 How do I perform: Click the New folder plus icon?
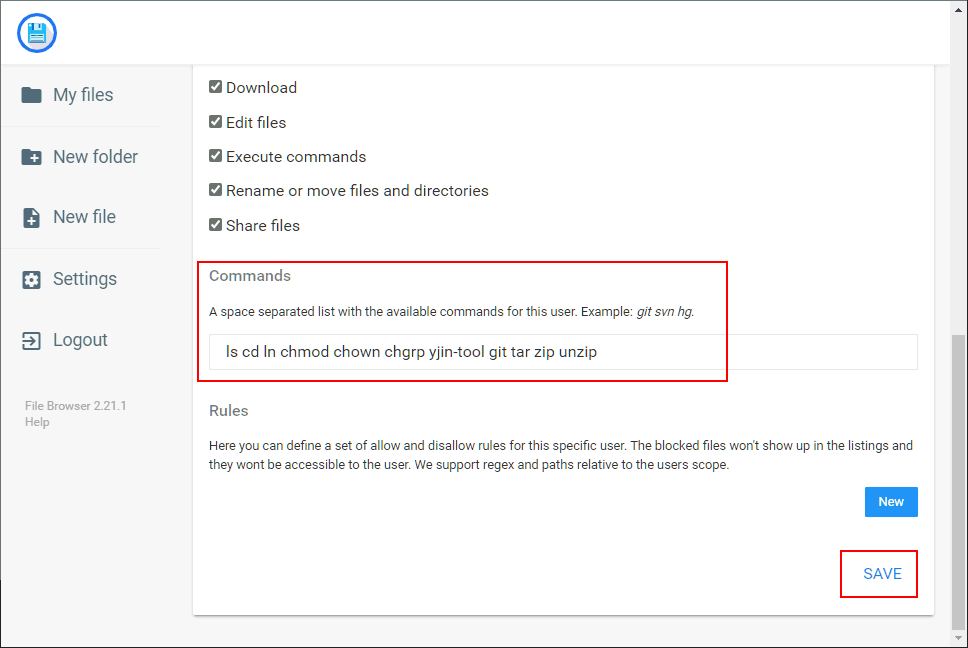(32, 157)
